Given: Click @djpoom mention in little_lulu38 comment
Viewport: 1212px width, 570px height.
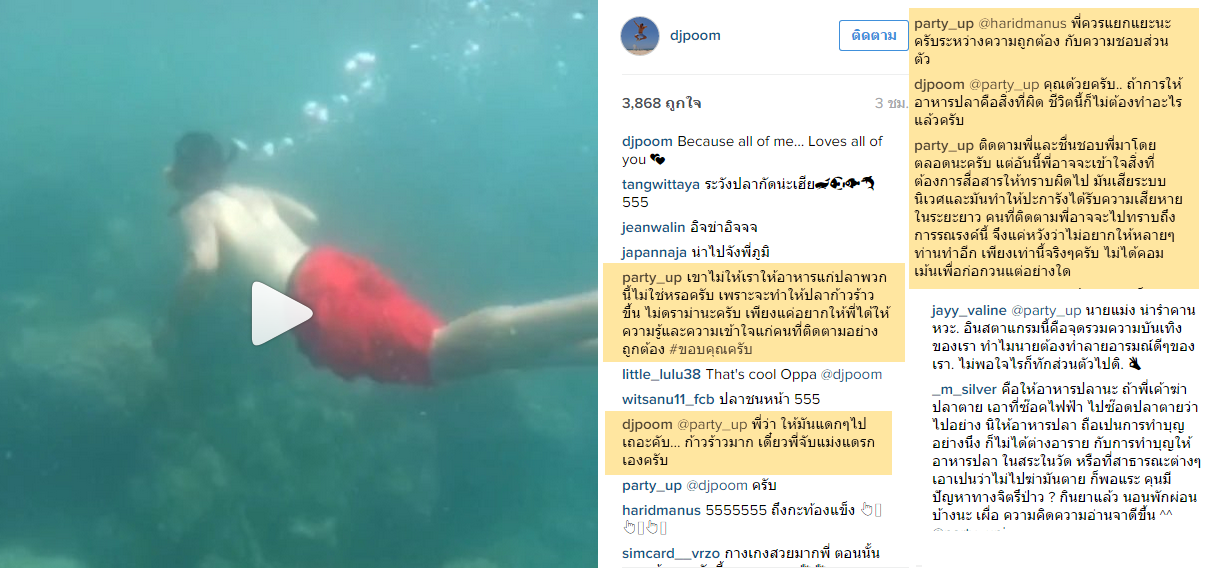Looking at the screenshot, I should (x=850, y=375).
